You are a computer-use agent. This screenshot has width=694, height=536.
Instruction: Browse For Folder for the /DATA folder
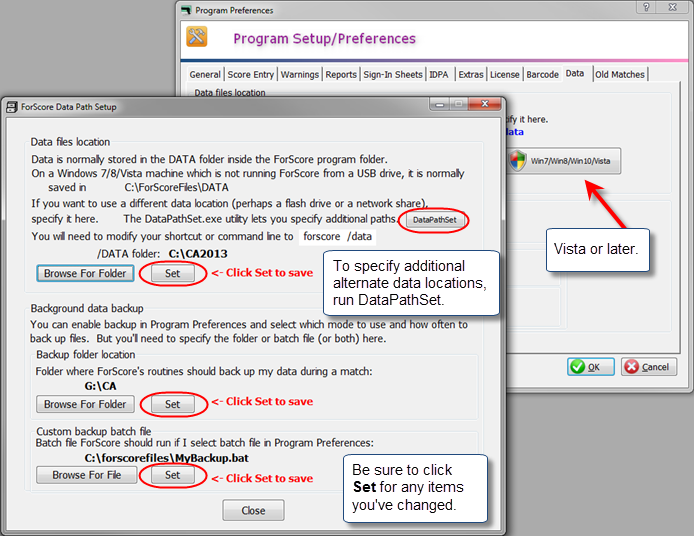coord(85,274)
